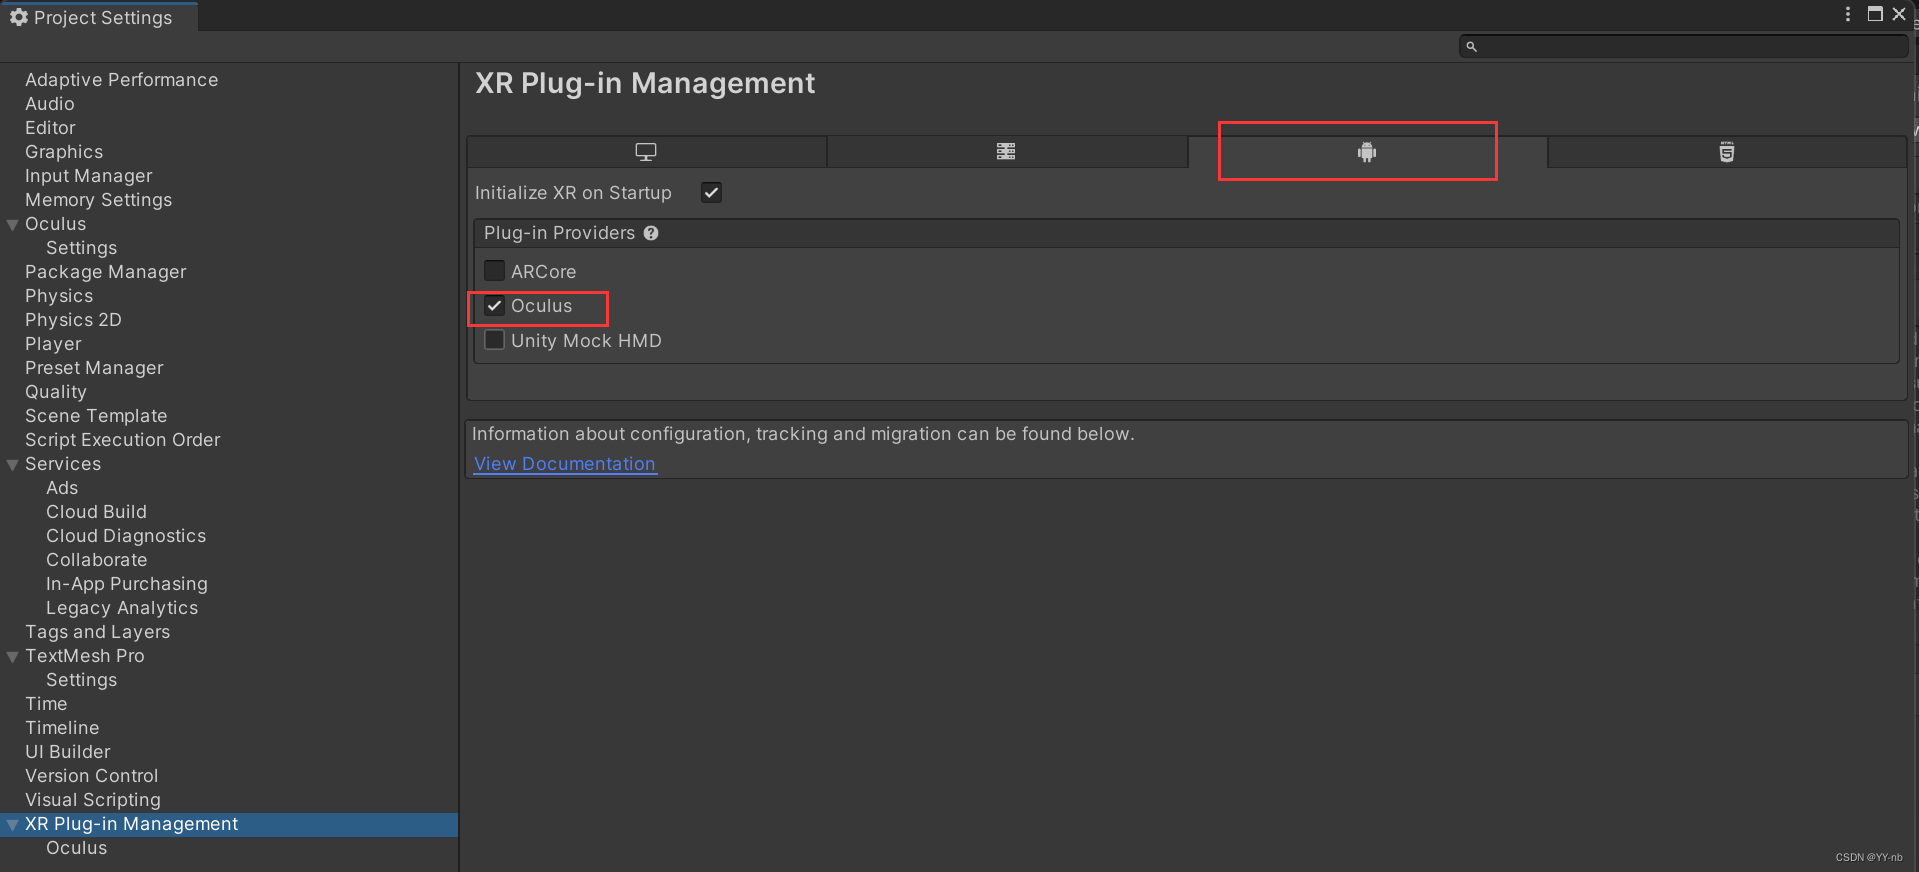Collapse the TextMesh Pro section

point(13,657)
